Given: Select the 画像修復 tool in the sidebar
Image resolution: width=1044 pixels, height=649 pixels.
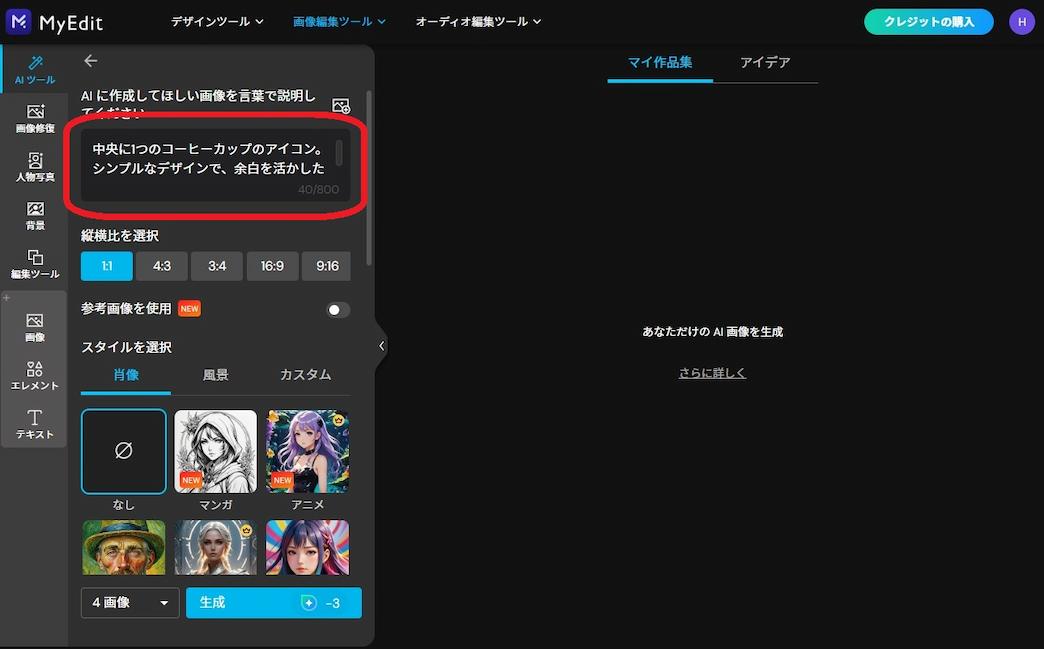Looking at the screenshot, I should click(35, 120).
